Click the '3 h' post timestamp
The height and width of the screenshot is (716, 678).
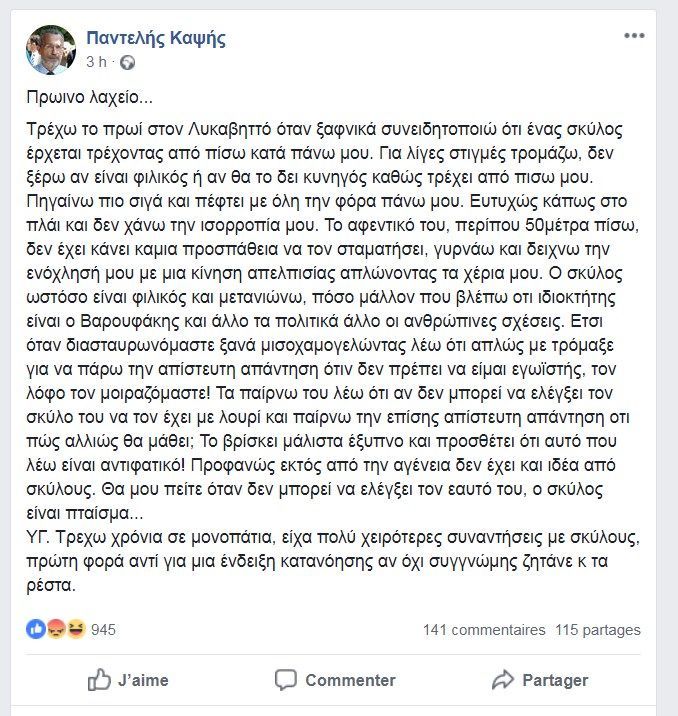tap(96, 61)
